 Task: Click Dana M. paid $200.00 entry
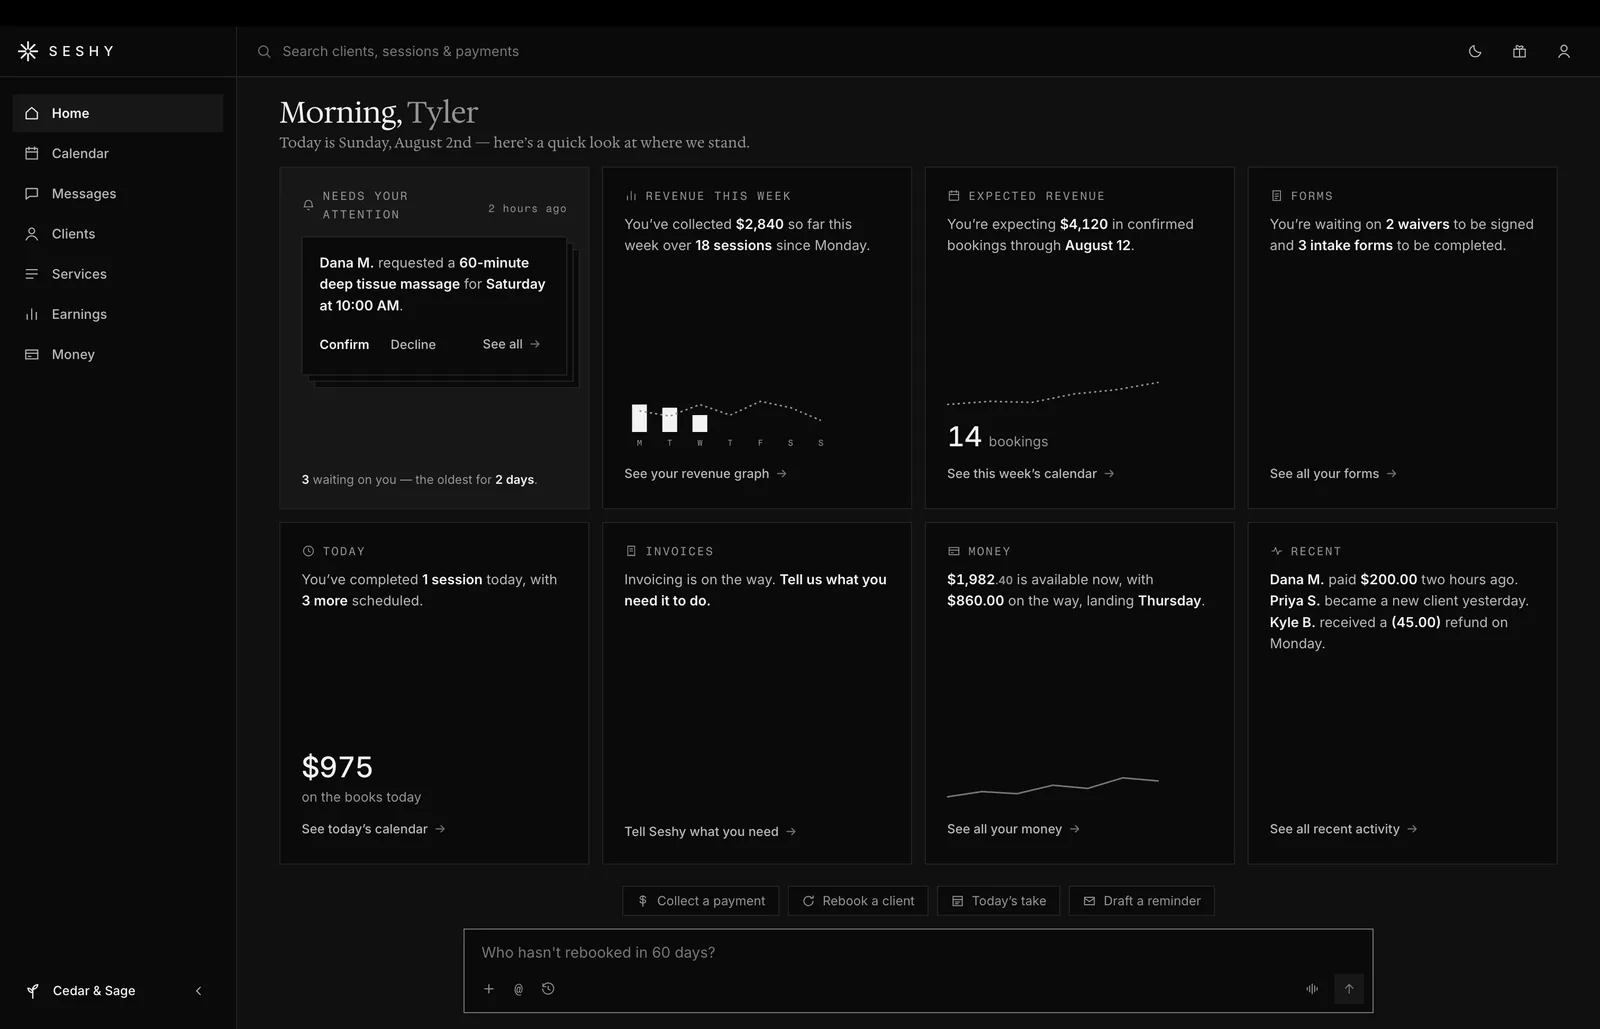(1394, 580)
